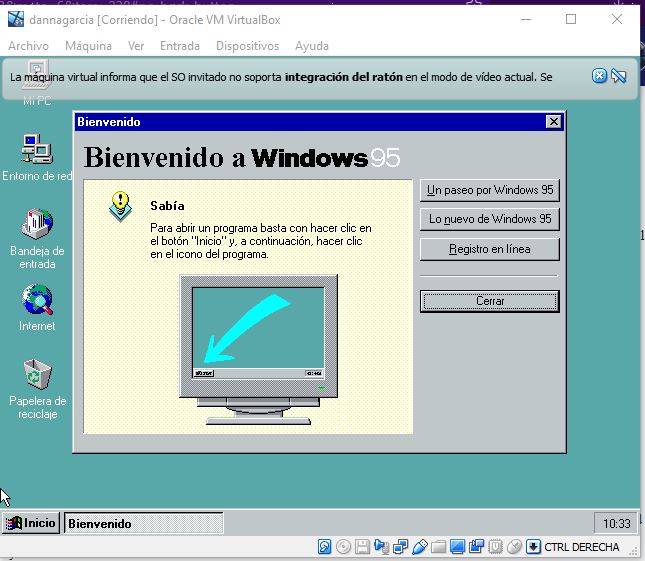This screenshot has height=561, width=645.
Task: Open the Papelera de reciclaje icon
Action: (37, 375)
